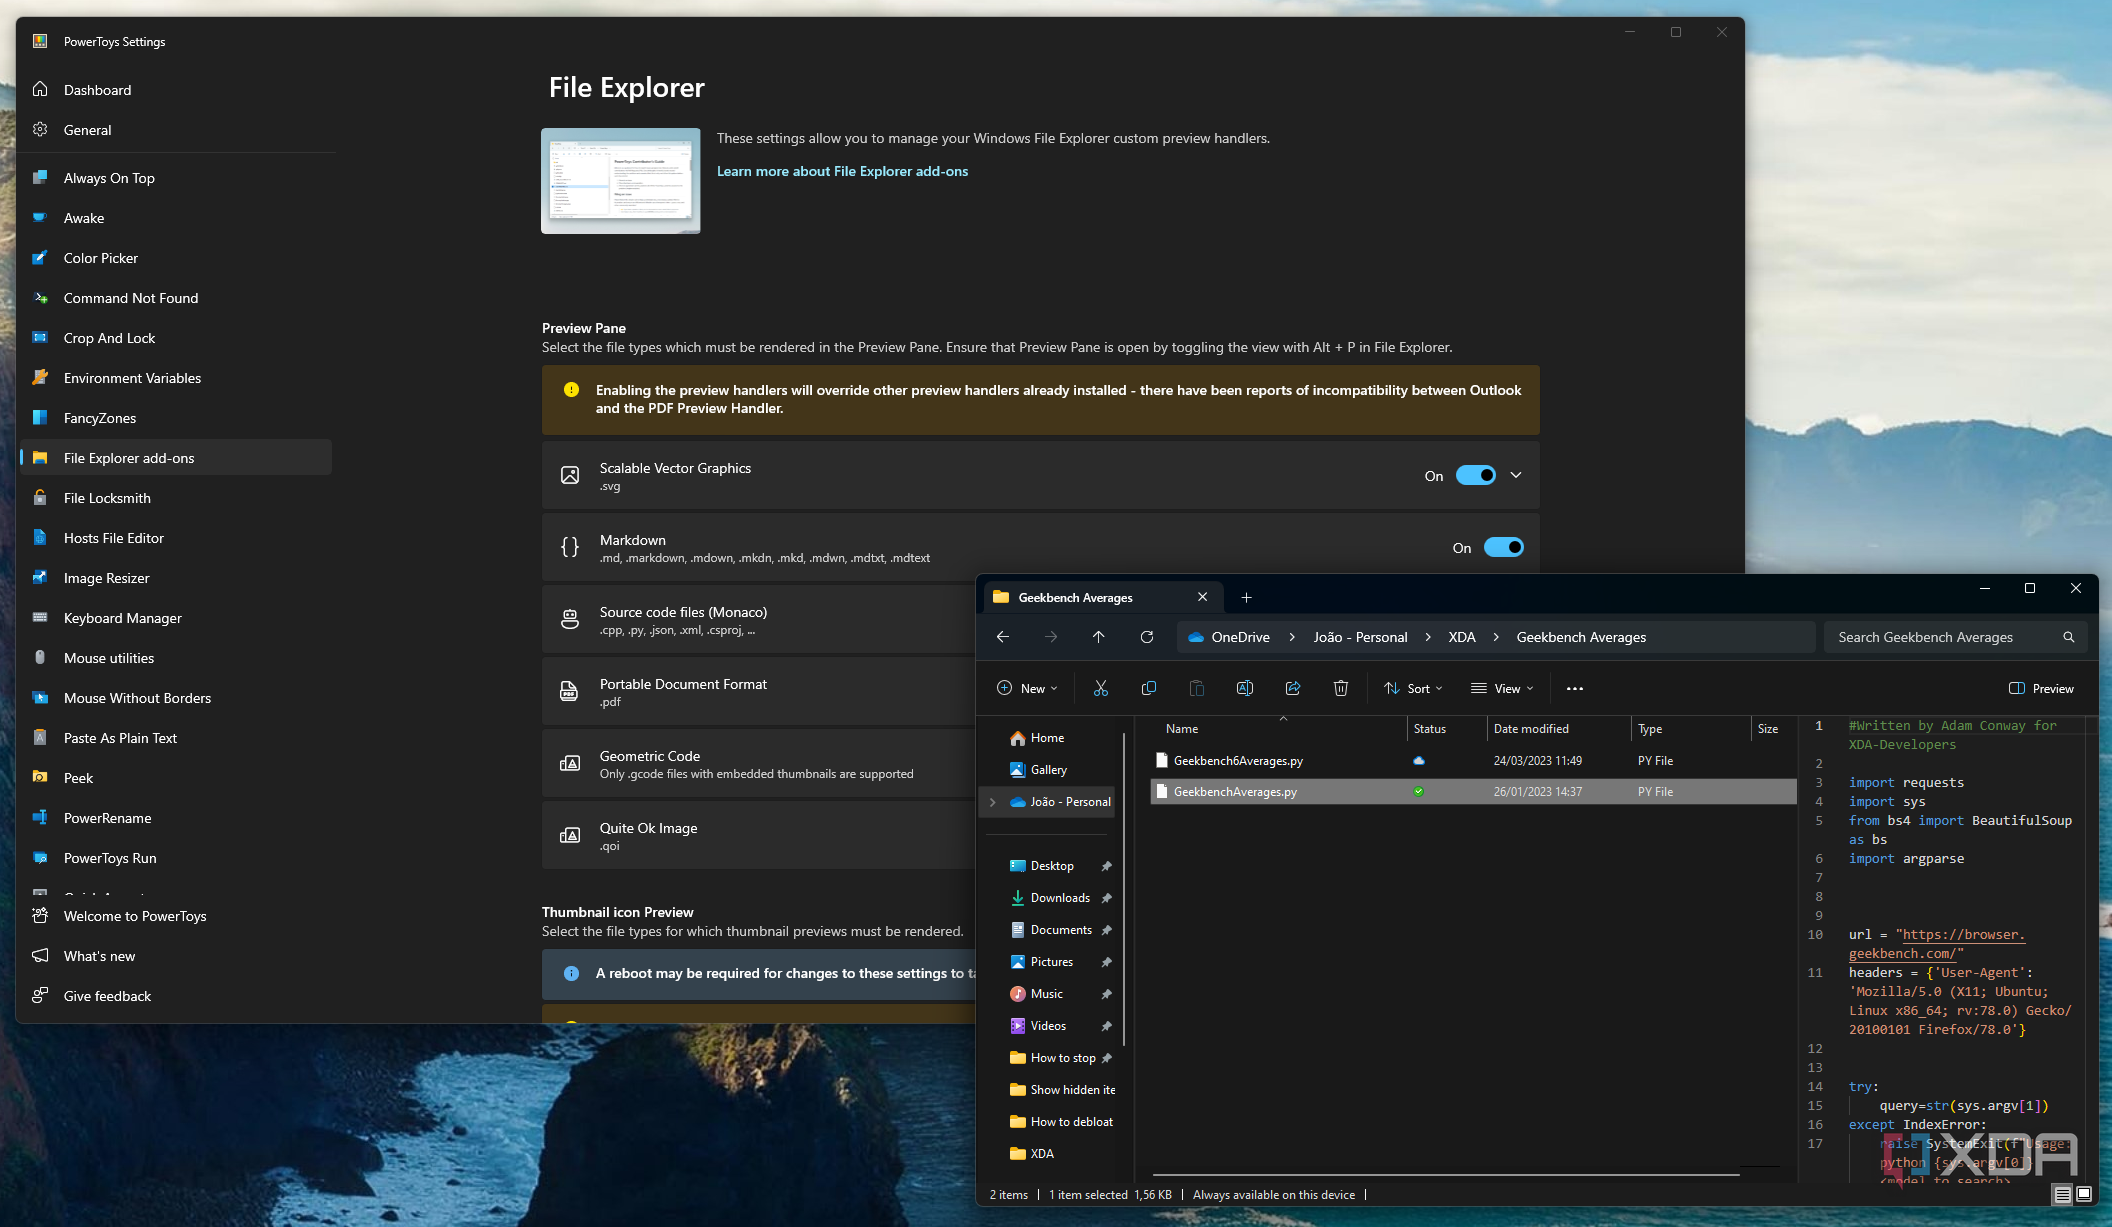This screenshot has width=2112, height=1227.
Task: Click the File Explorer preview thumbnail image
Action: (621, 181)
